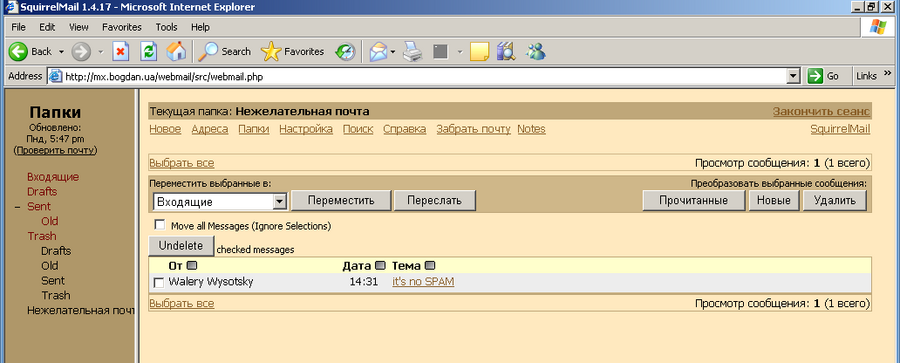Screen dimensions: 900x363
Task: Click the Удалить button
Action: (x=834, y=200)
